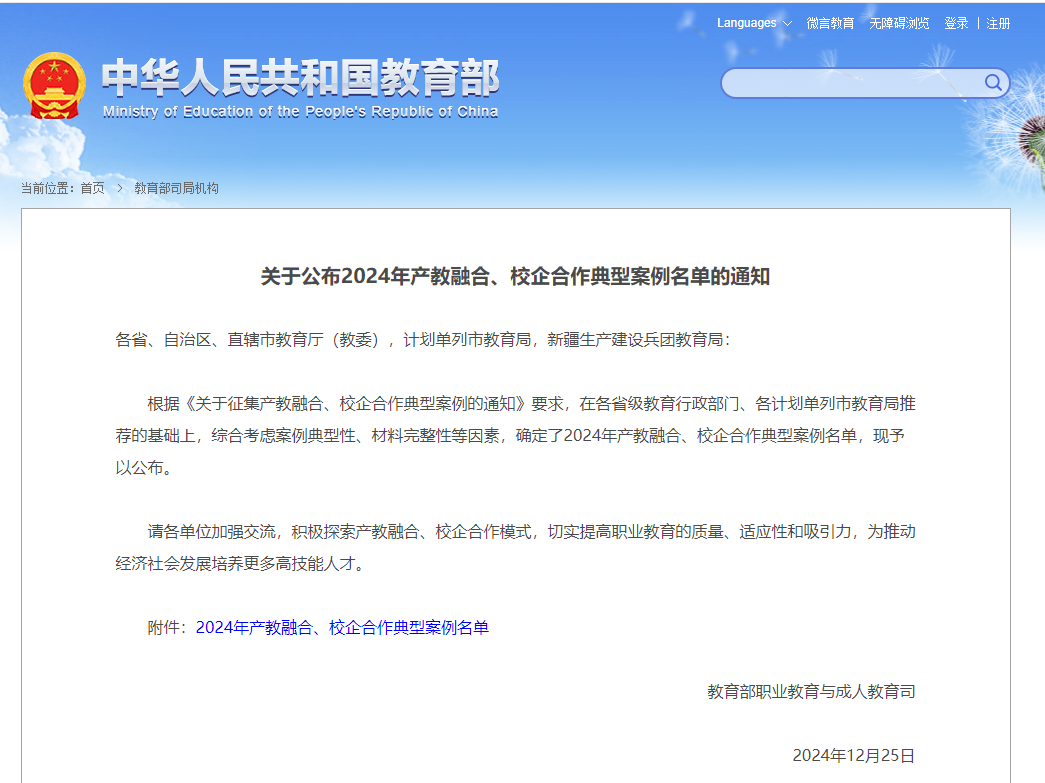This screenshot has width=1045, height=783.
Task: Open 教育部司局机构 breadcrumb link
Action: pyautogui.click(x=176, y=188)
